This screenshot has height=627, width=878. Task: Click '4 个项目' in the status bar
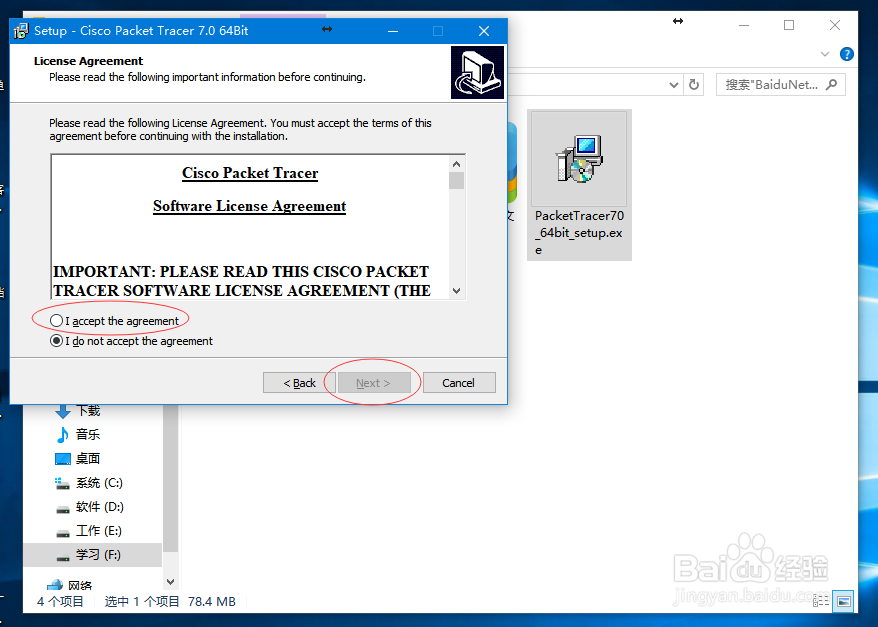(x=60, y=602)
